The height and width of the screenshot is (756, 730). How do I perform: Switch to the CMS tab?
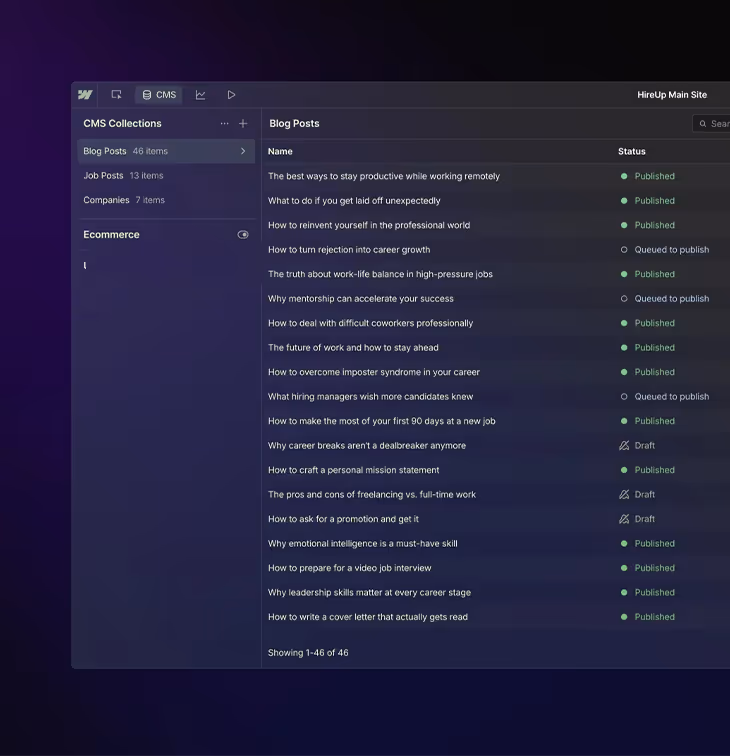pos(159,95)
